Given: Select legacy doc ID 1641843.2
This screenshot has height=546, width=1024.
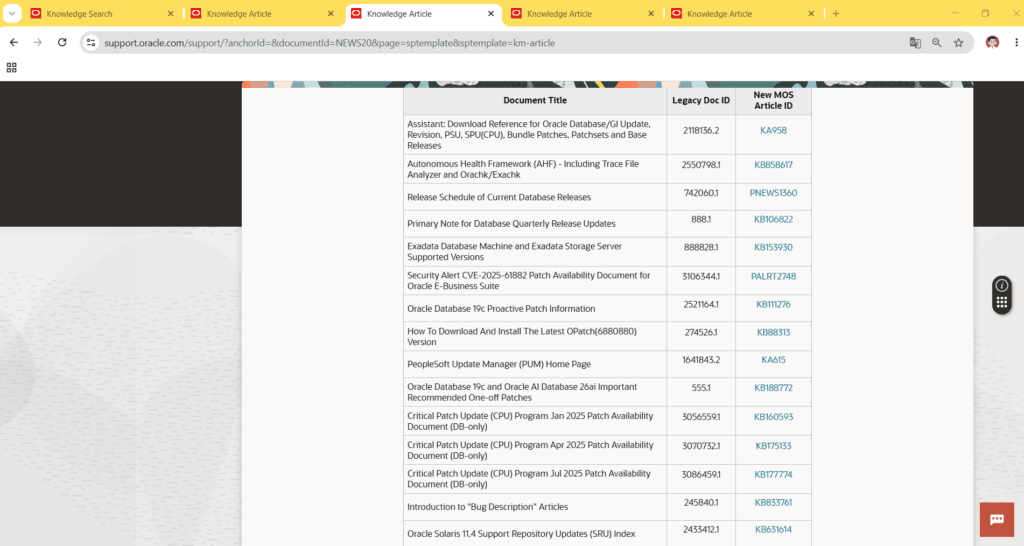Looking at the screenshot, I should click(x=701, y=360).
